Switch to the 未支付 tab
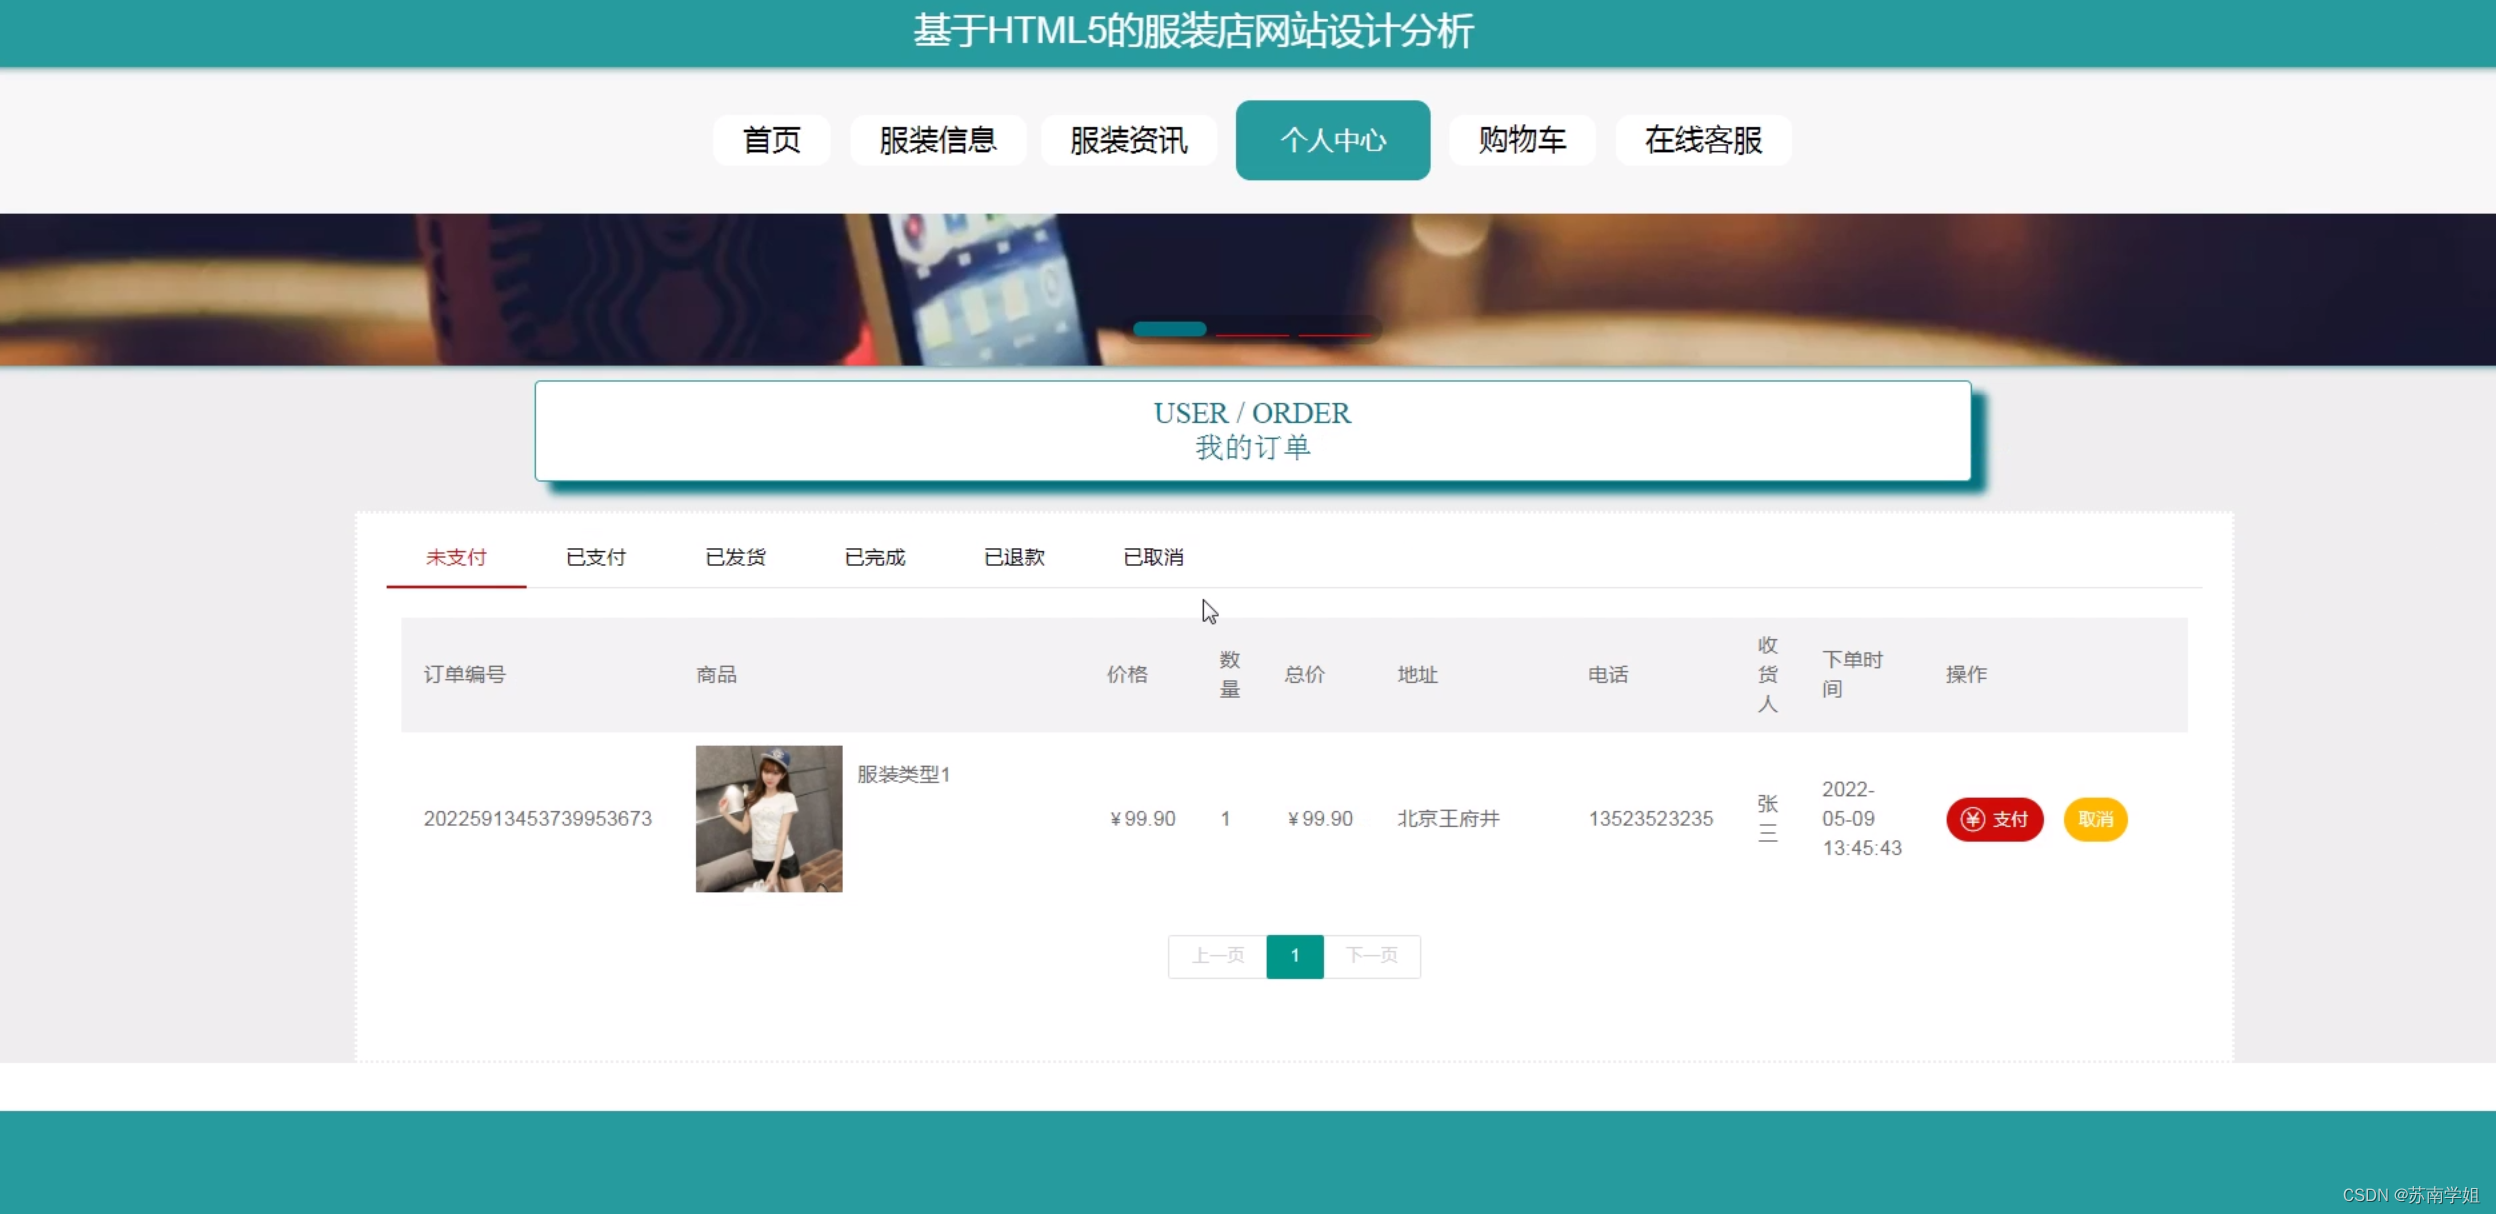 [456, 557]
